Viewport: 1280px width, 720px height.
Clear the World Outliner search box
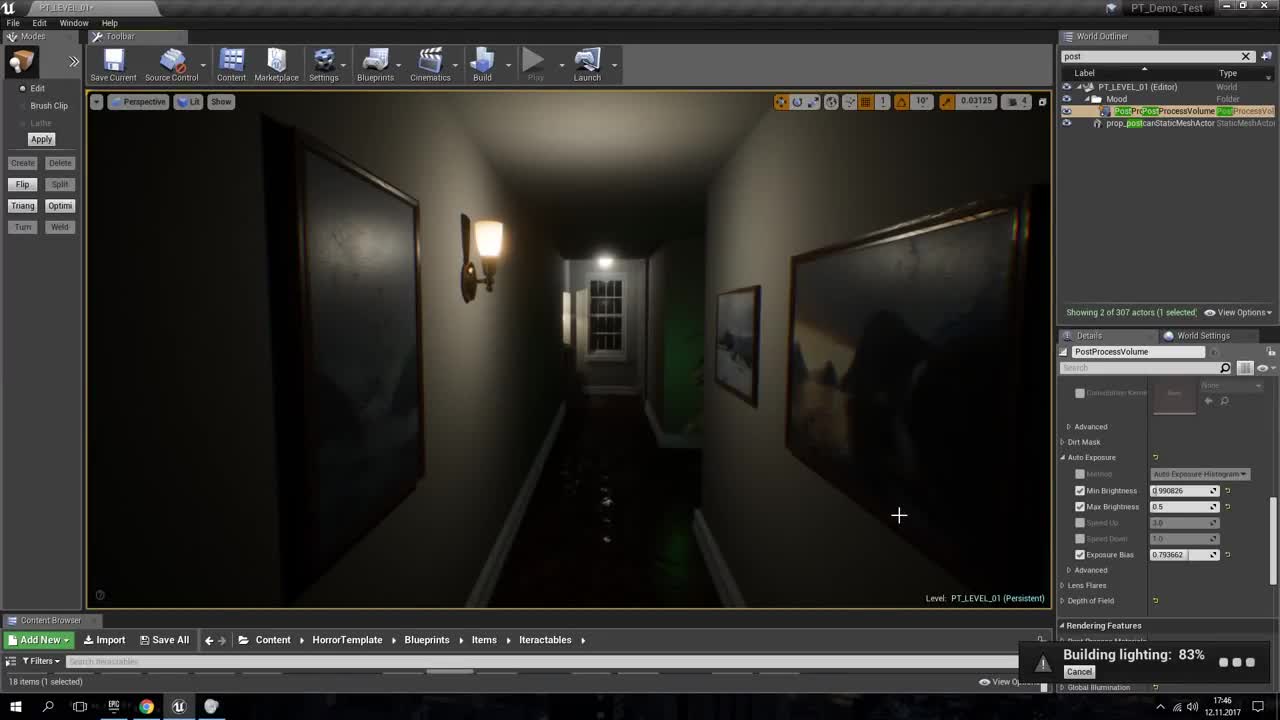coord(1246,56)
